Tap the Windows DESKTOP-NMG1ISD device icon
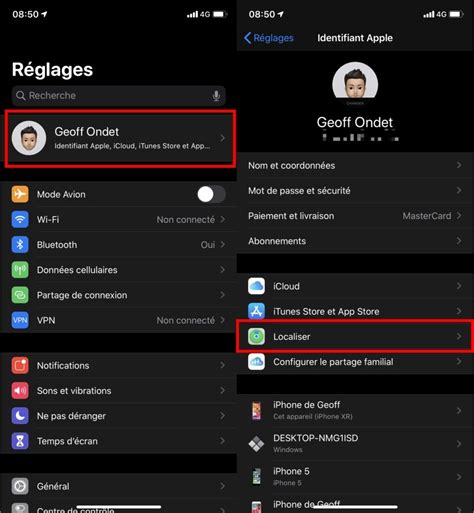Image resolution: width=474 pixels, height=513 pixels. pos(256,444)
